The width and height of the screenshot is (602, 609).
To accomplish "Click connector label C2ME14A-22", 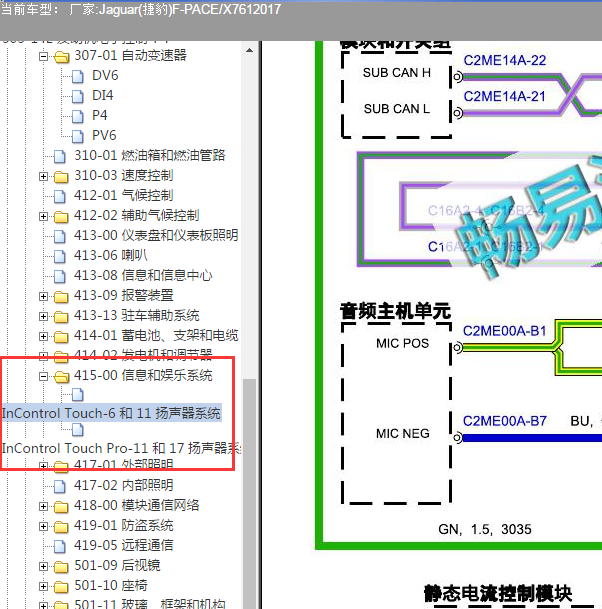I will pyautogui.click(x=505, y=60).
